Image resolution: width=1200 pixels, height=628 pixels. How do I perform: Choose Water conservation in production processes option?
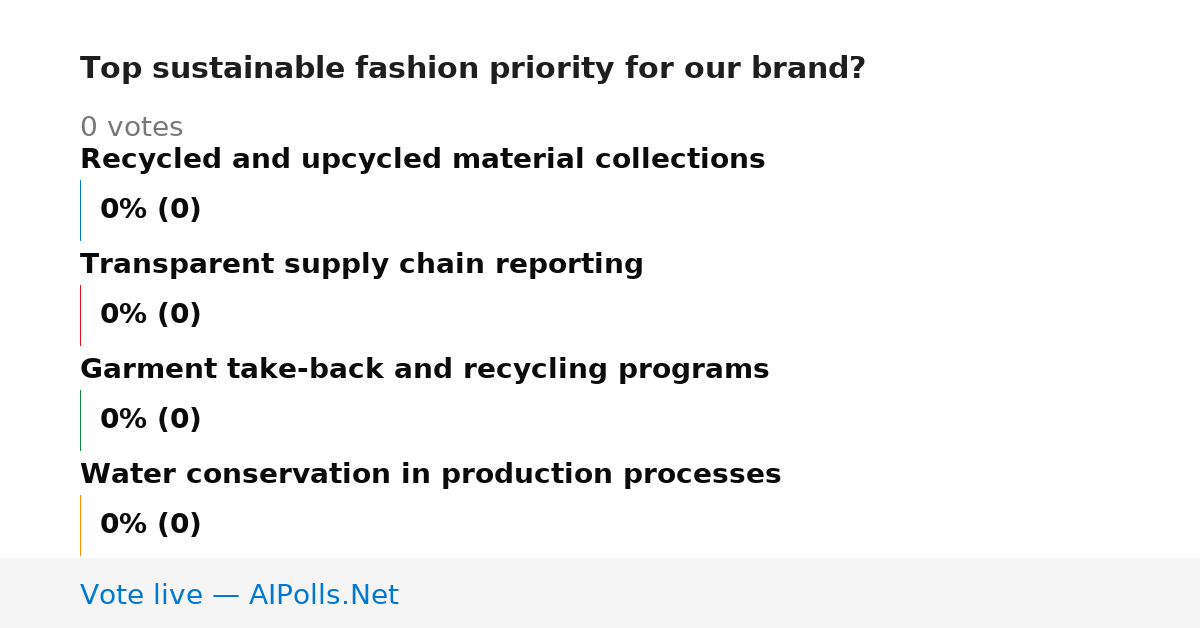coord(430,475)
